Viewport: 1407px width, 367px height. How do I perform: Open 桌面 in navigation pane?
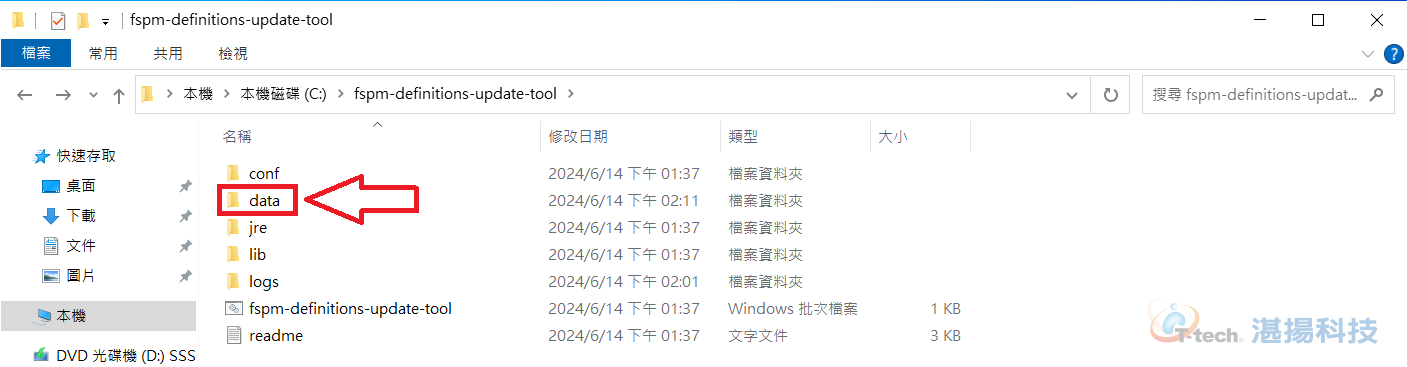[81, 185]
